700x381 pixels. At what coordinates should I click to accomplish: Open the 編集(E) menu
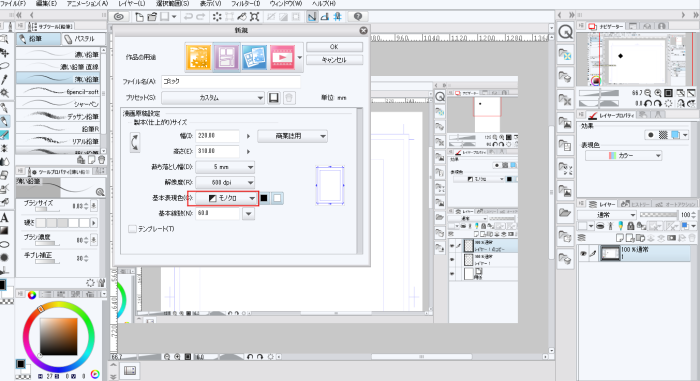click(x=46, y=4)
